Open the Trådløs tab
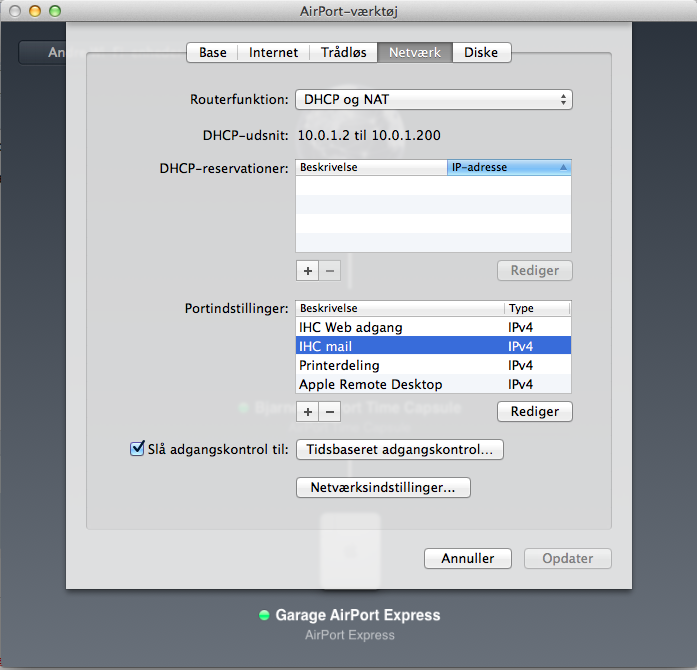The height and width of the screenshot is (670, 697). (342, 53)
